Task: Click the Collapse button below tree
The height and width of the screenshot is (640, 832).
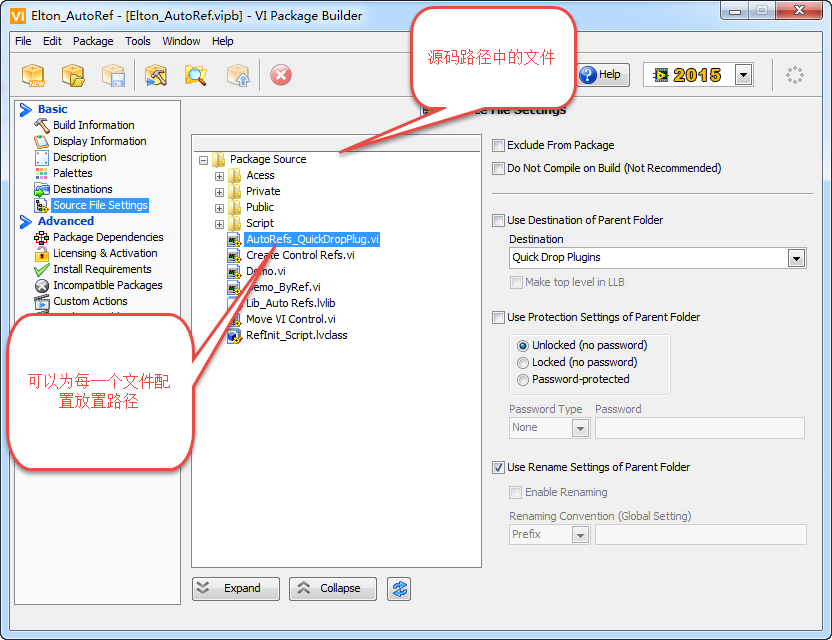Action: click(x=333, y=589)
